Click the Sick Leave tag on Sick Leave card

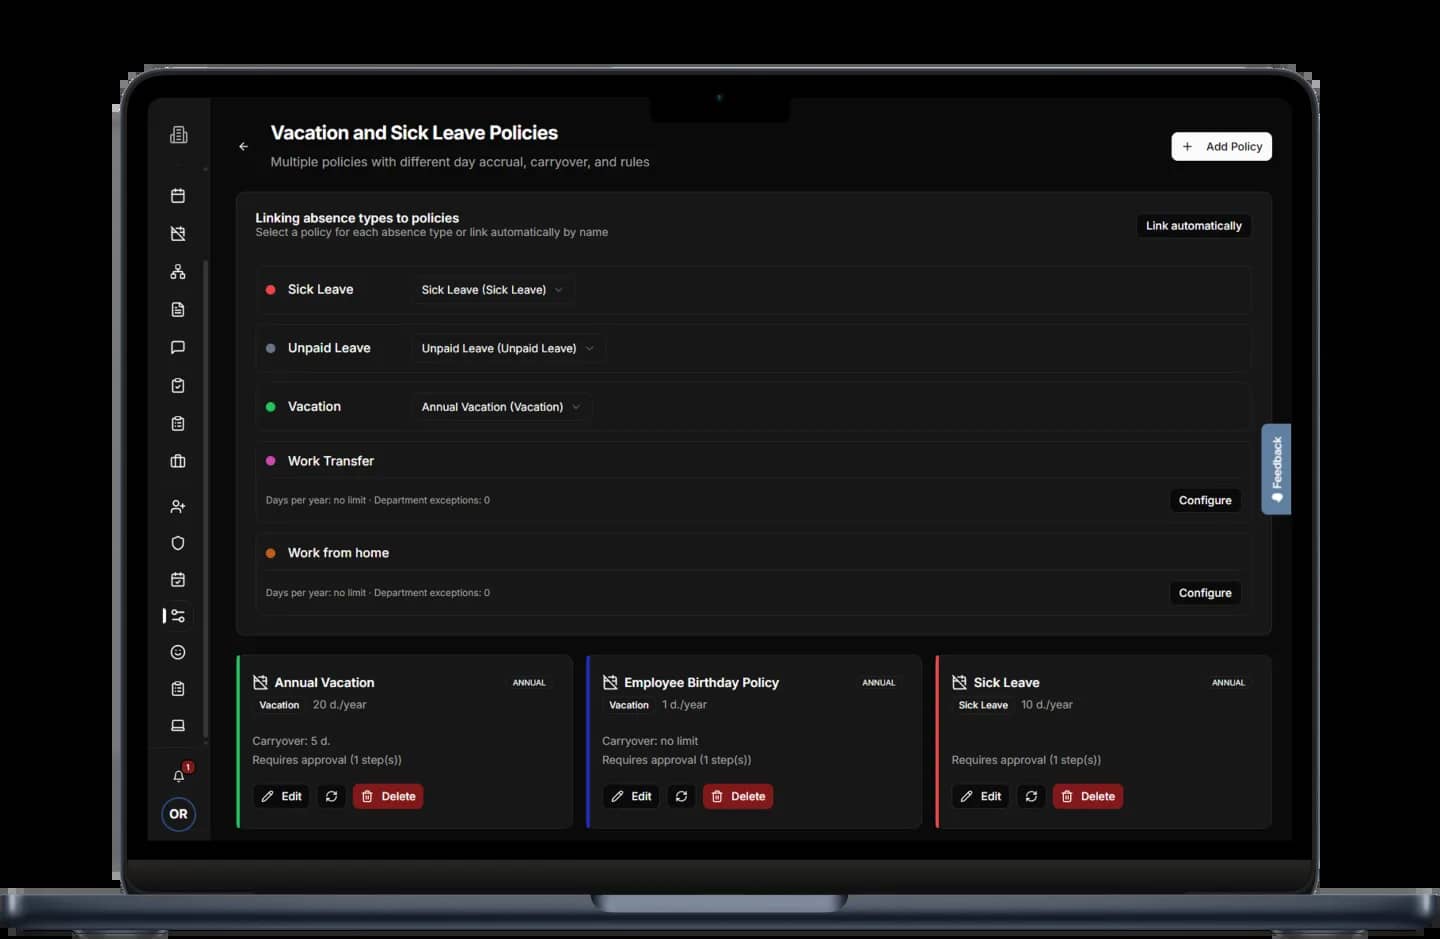(x=983, y=705)
